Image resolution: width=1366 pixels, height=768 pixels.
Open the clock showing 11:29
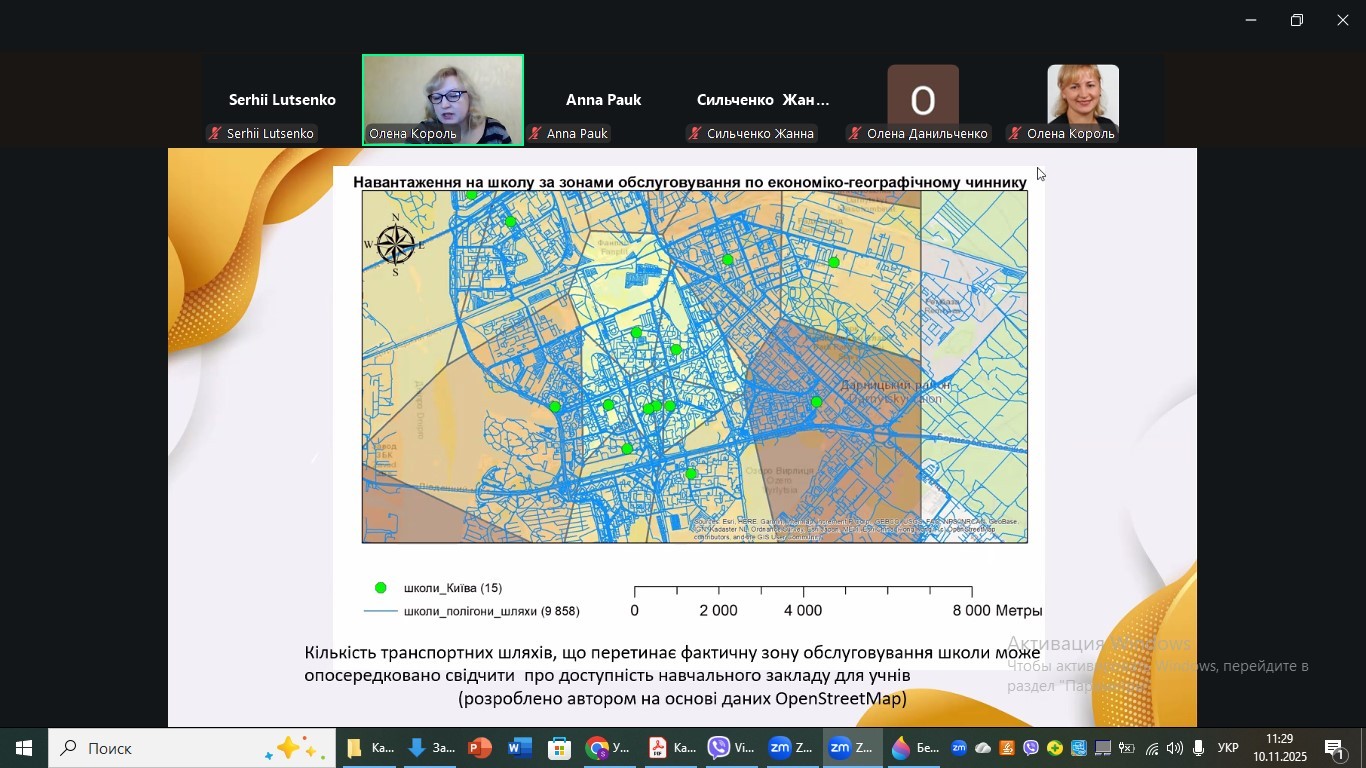(x=1279, y=748)
